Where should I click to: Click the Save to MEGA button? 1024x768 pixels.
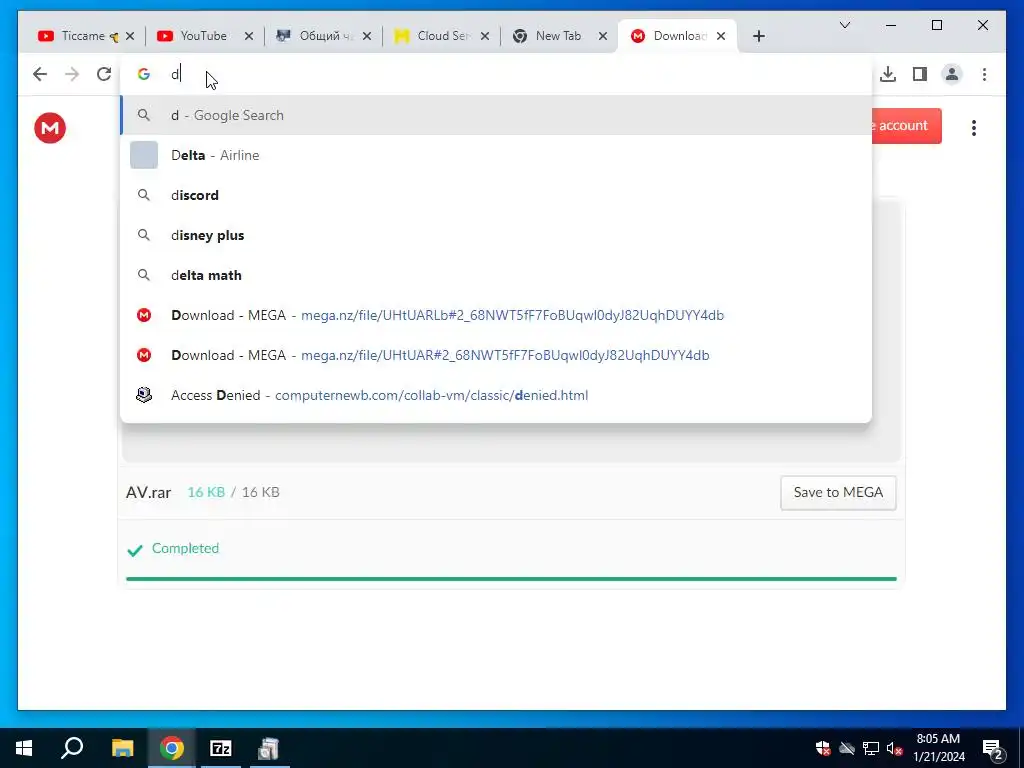tap(838, 492)
